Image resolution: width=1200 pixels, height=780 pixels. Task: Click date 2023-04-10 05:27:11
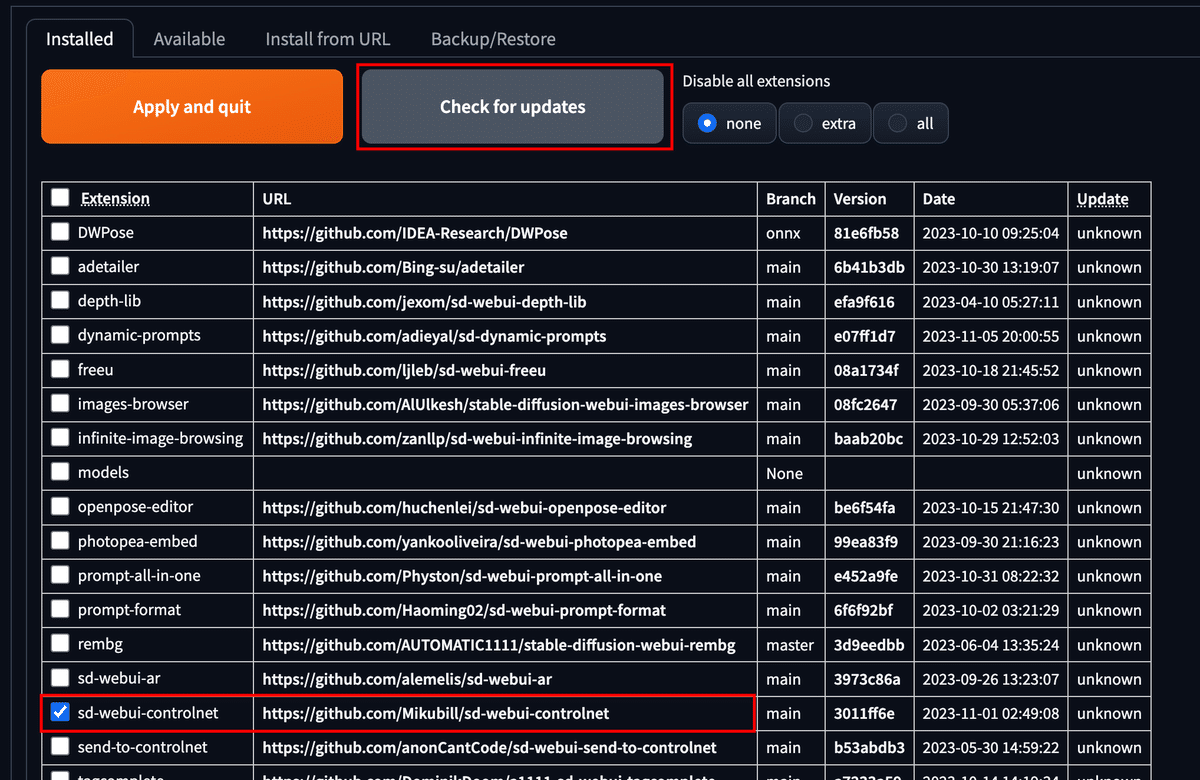[x=991, y=302]
